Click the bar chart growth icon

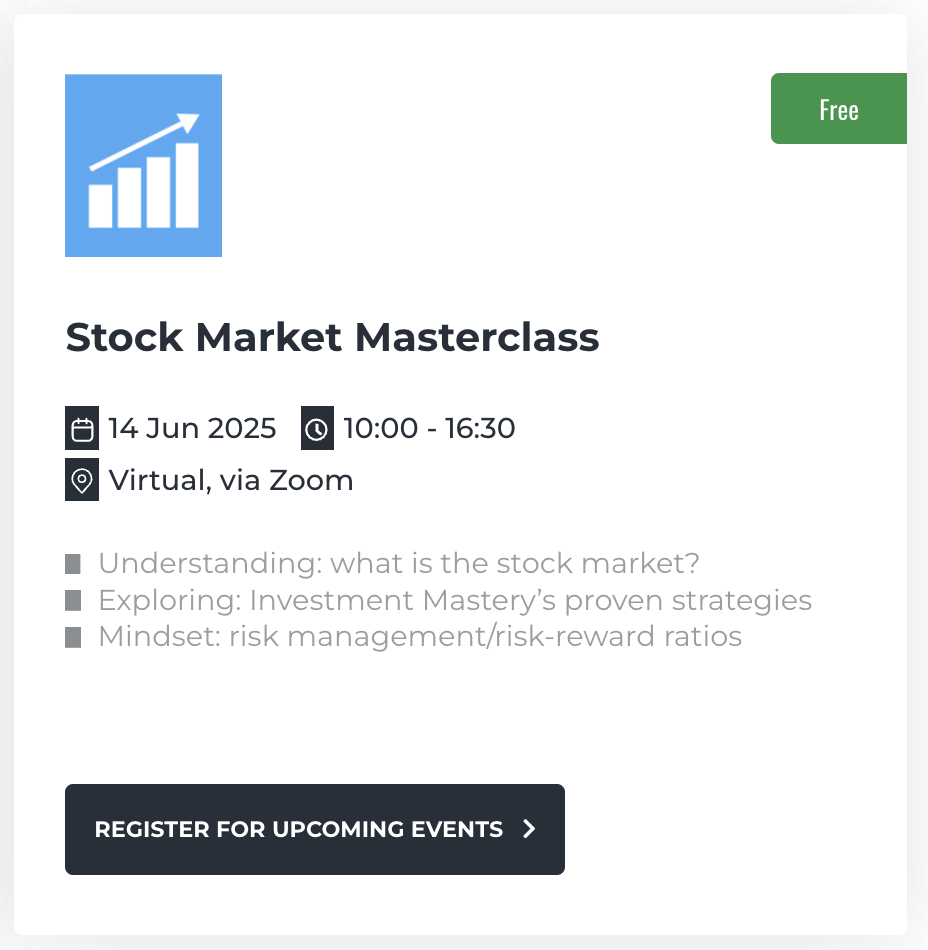144,165
